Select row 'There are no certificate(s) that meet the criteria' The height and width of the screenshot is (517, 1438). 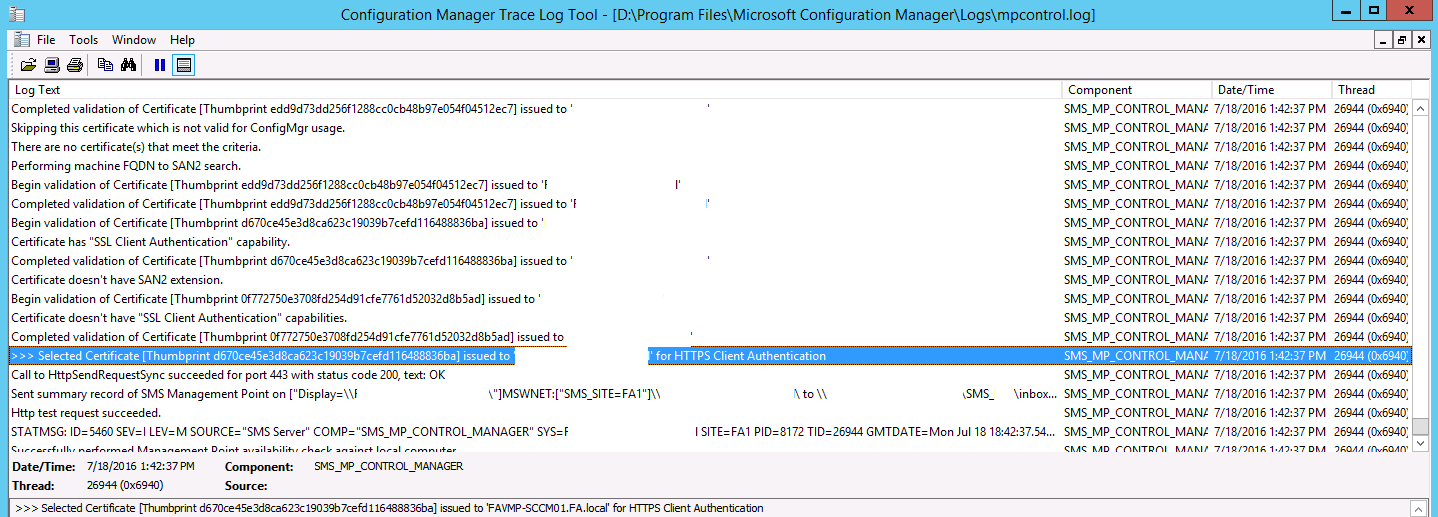click(x=710, y=147)
